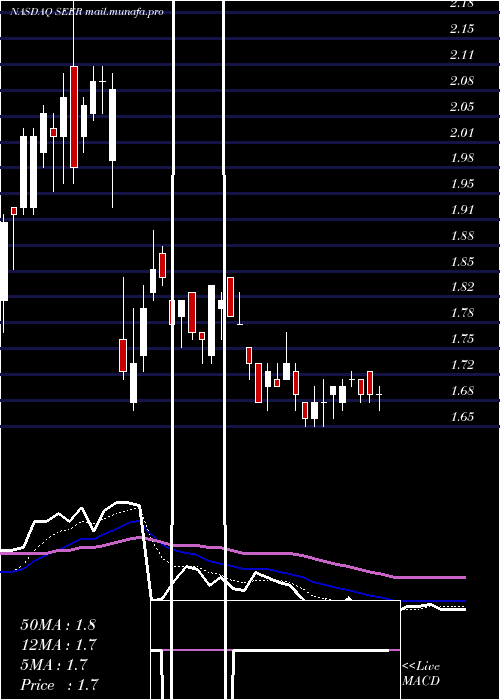Click the 1.65 price label
Image resolution: width=500 pixels, height=700 pixels.
(x=462, y=417)
